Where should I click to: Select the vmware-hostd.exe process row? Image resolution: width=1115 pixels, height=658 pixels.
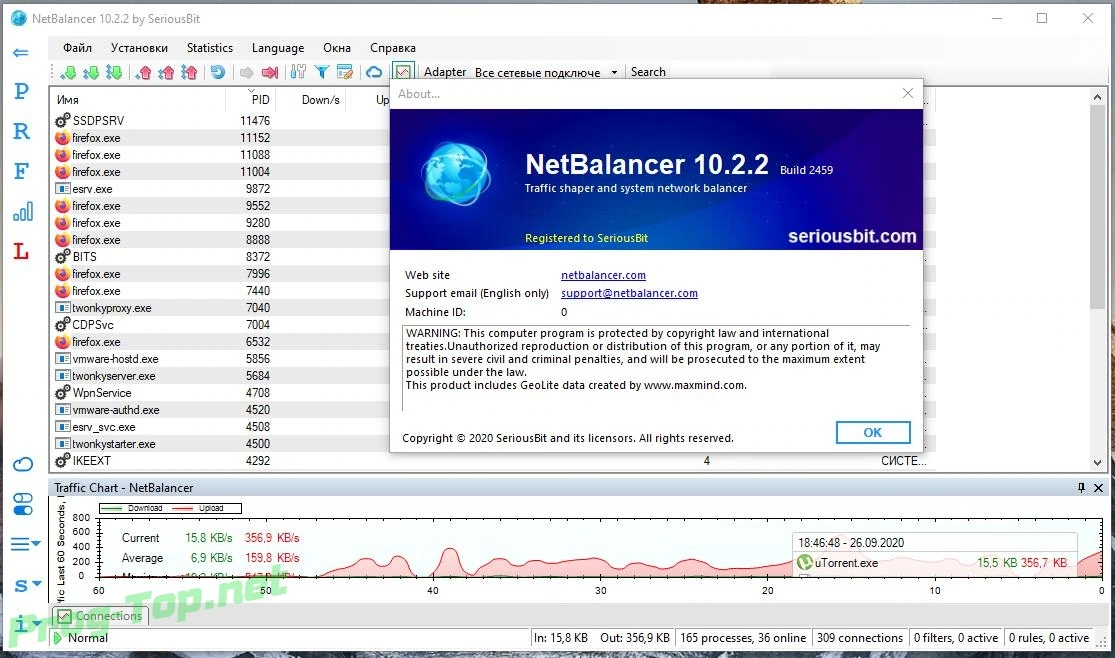click(220, 359)
